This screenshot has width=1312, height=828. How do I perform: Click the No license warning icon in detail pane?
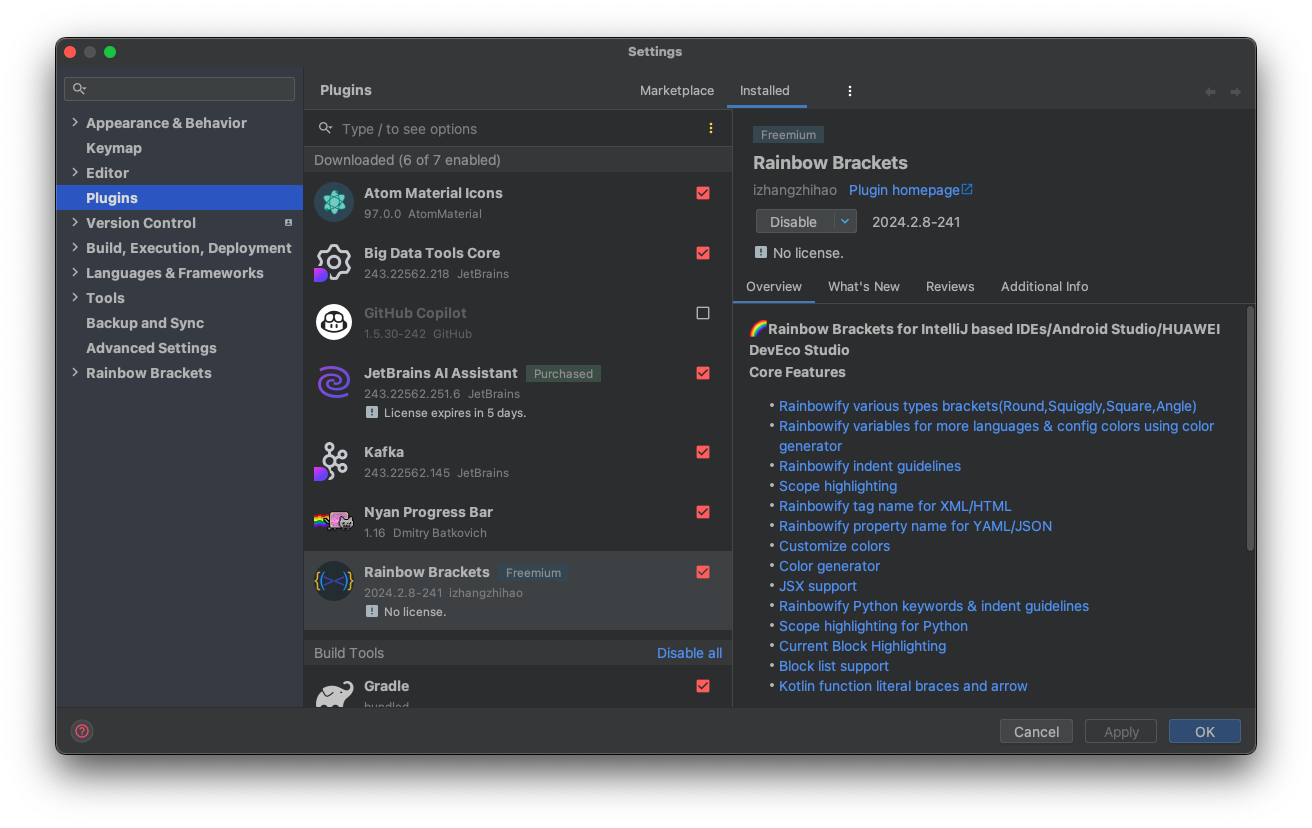tap(761, 252)
